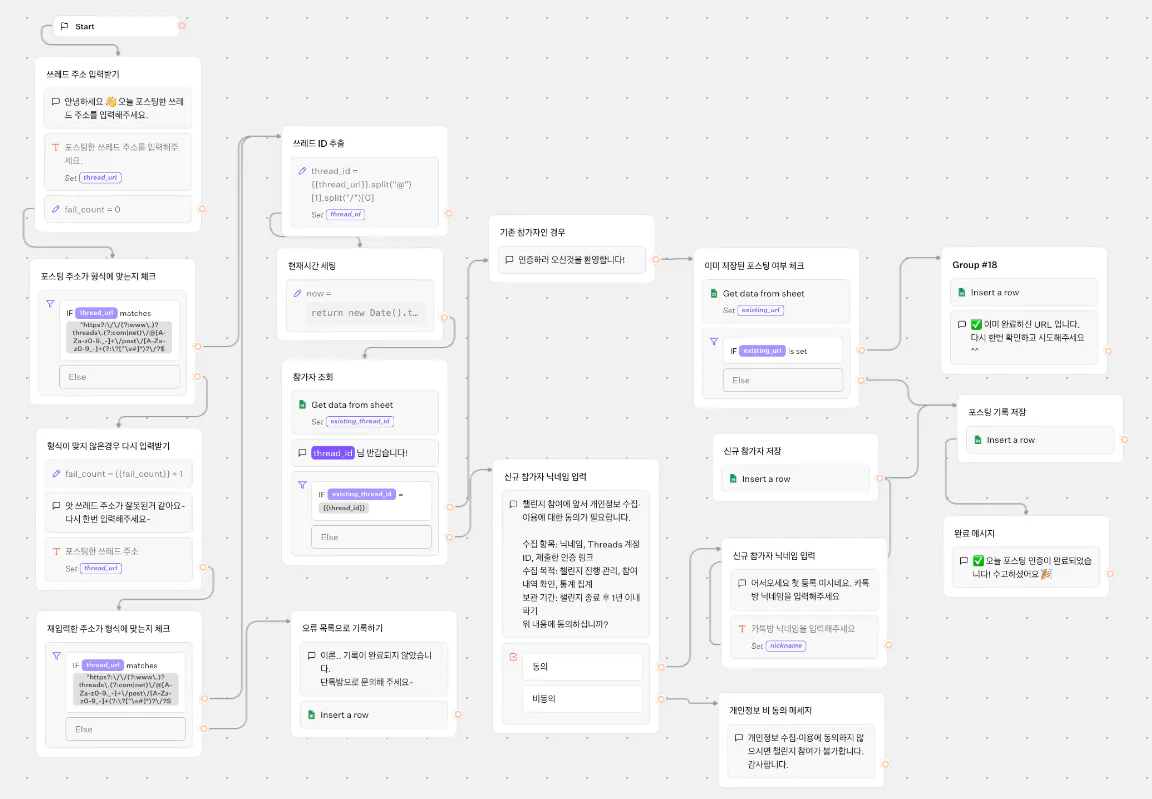Click the Else branch under existing_url is set
Screen dimensions: 1152x799
tap(782, 380)
